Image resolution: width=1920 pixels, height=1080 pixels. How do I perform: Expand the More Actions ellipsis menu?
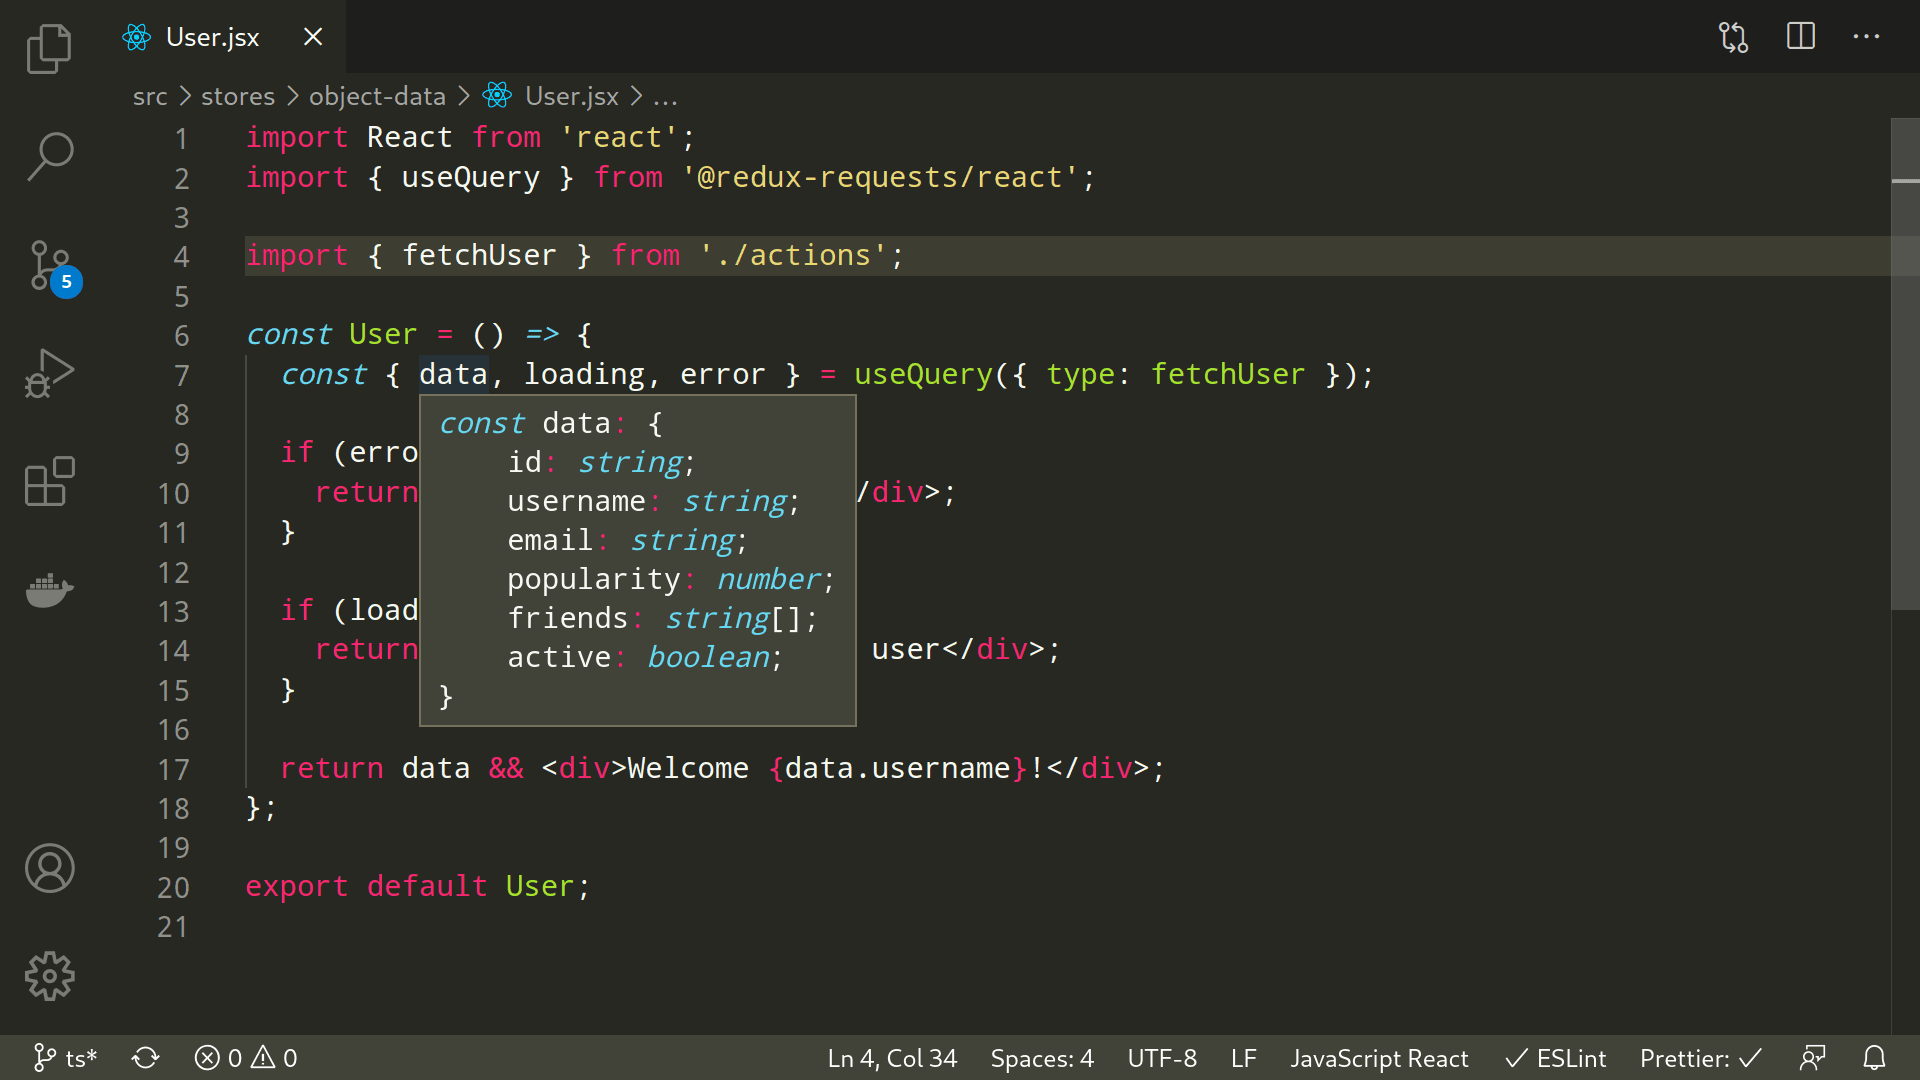(x=1866, y=37)
